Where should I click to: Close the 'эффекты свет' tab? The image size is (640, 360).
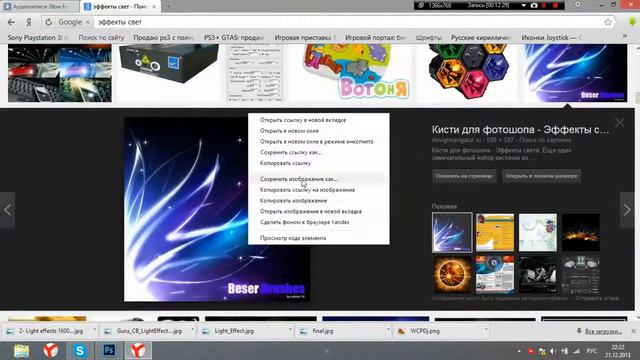click(154, 7)
